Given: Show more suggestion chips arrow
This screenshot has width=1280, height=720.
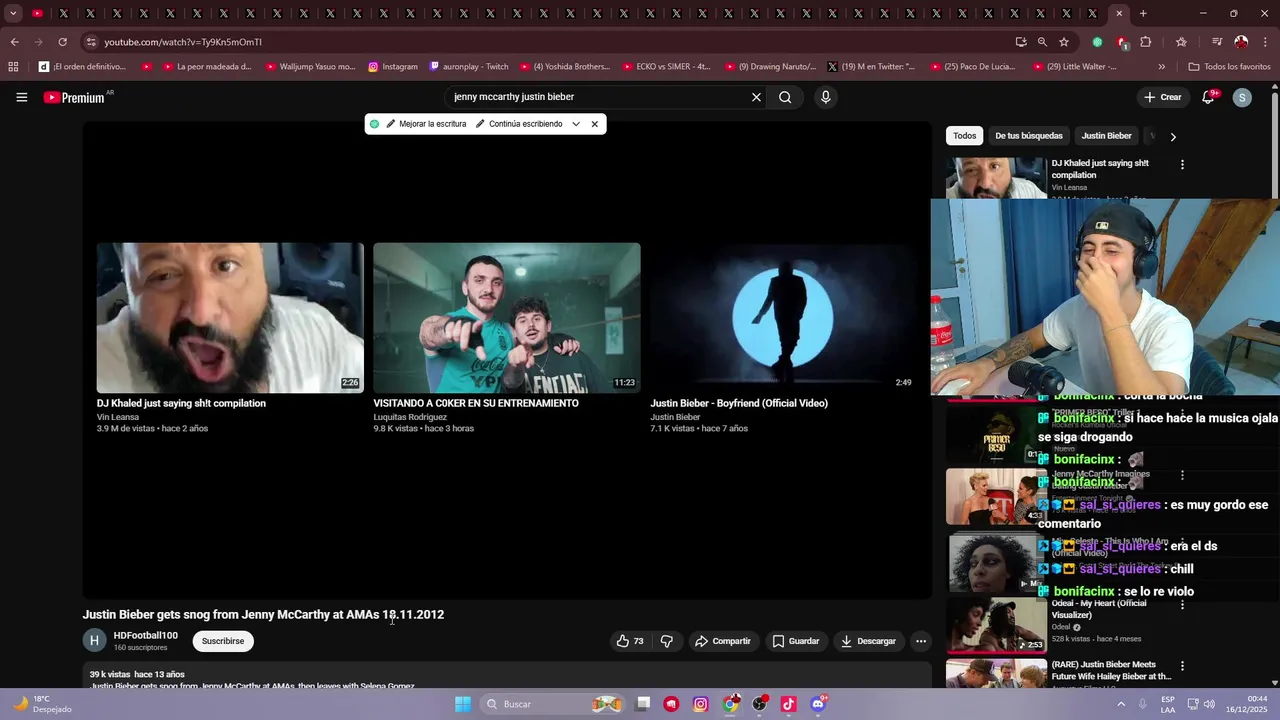Looking at the screenshot, I should (1173, 136).
